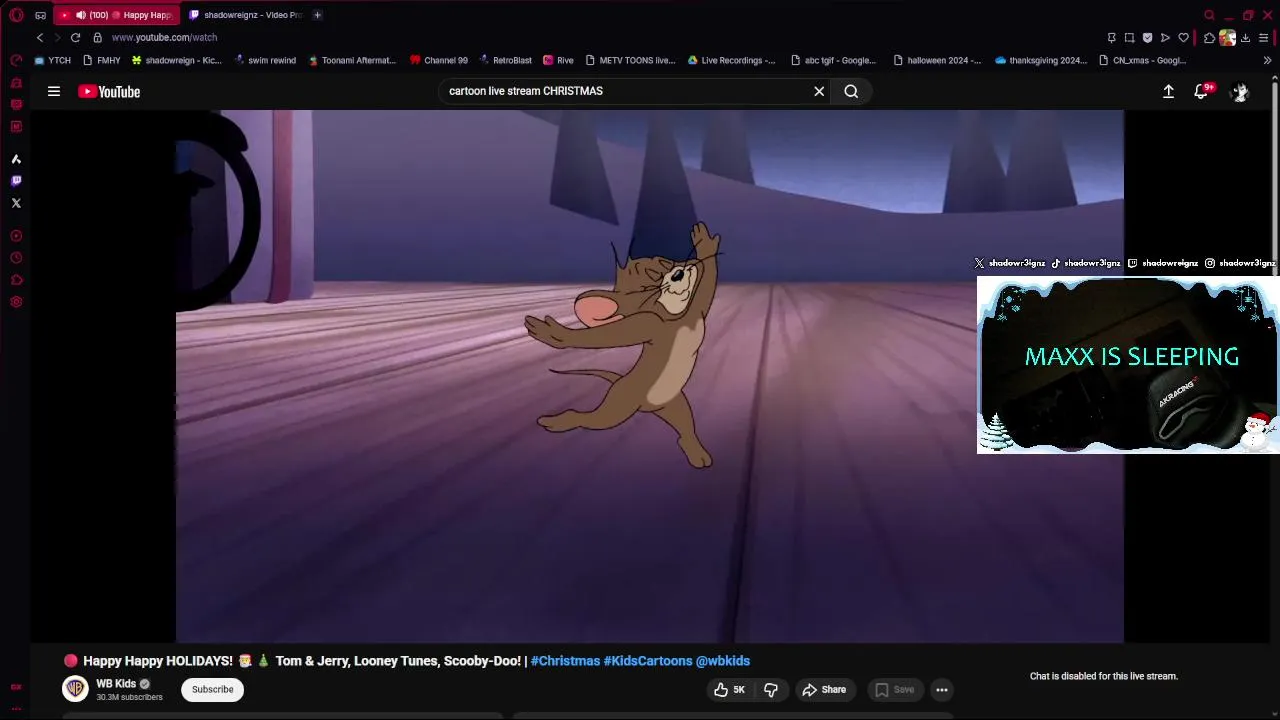Mute the audio icon on YouTube tab
This screenshot has width=1280, height=720.
click(x=81, y=15)
